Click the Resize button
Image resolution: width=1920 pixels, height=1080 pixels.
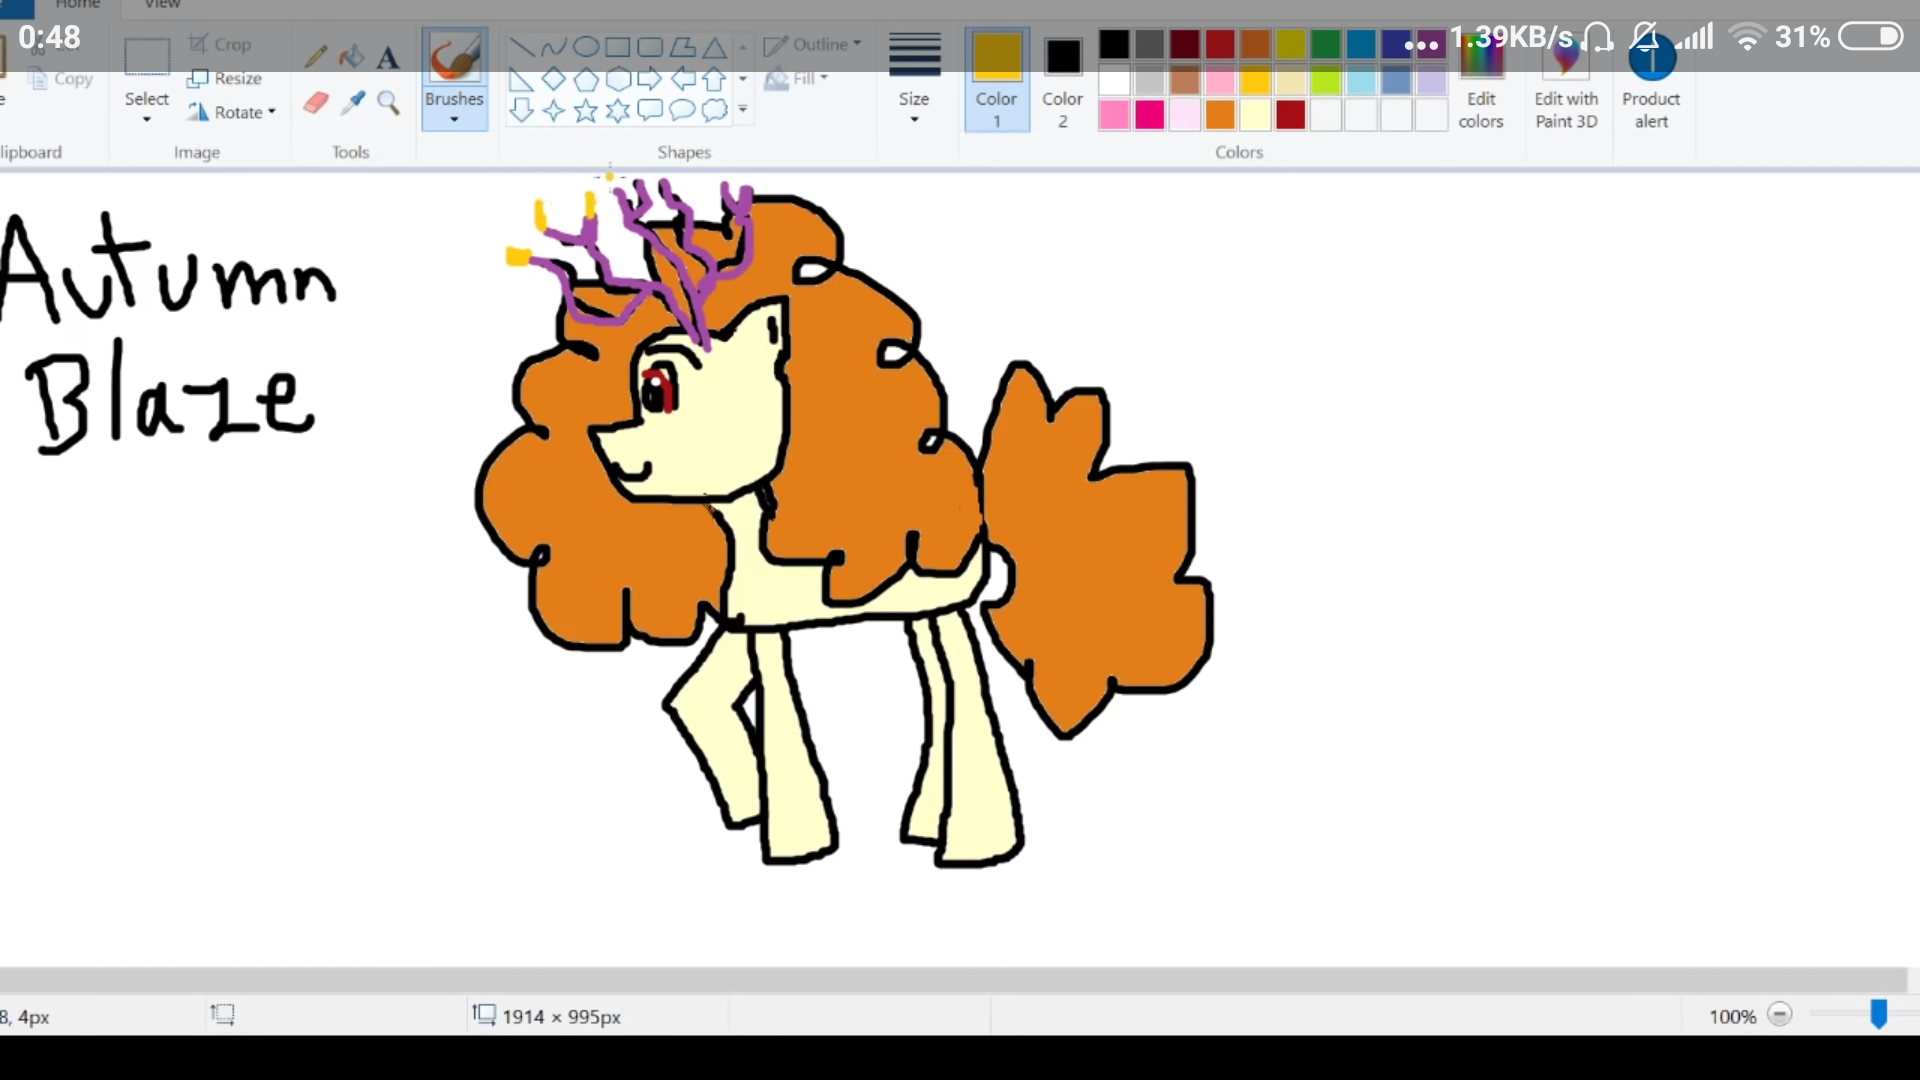[x=225, y=78]
